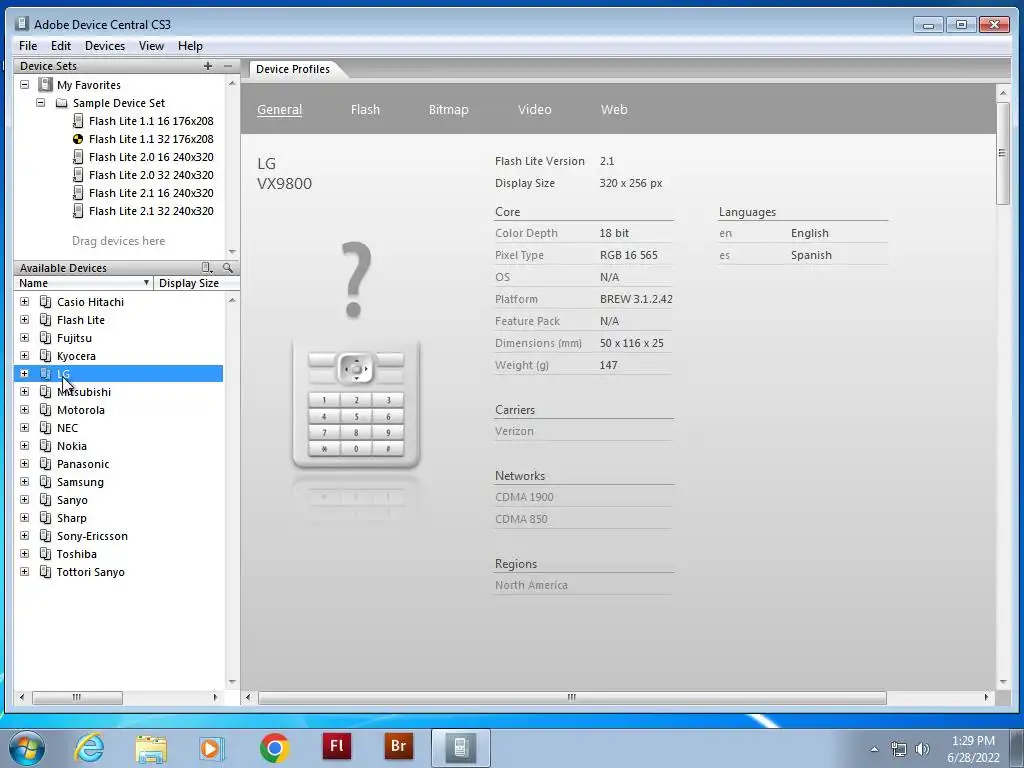Click the device profile vertical scrollbar thumb

point(1003,153)
